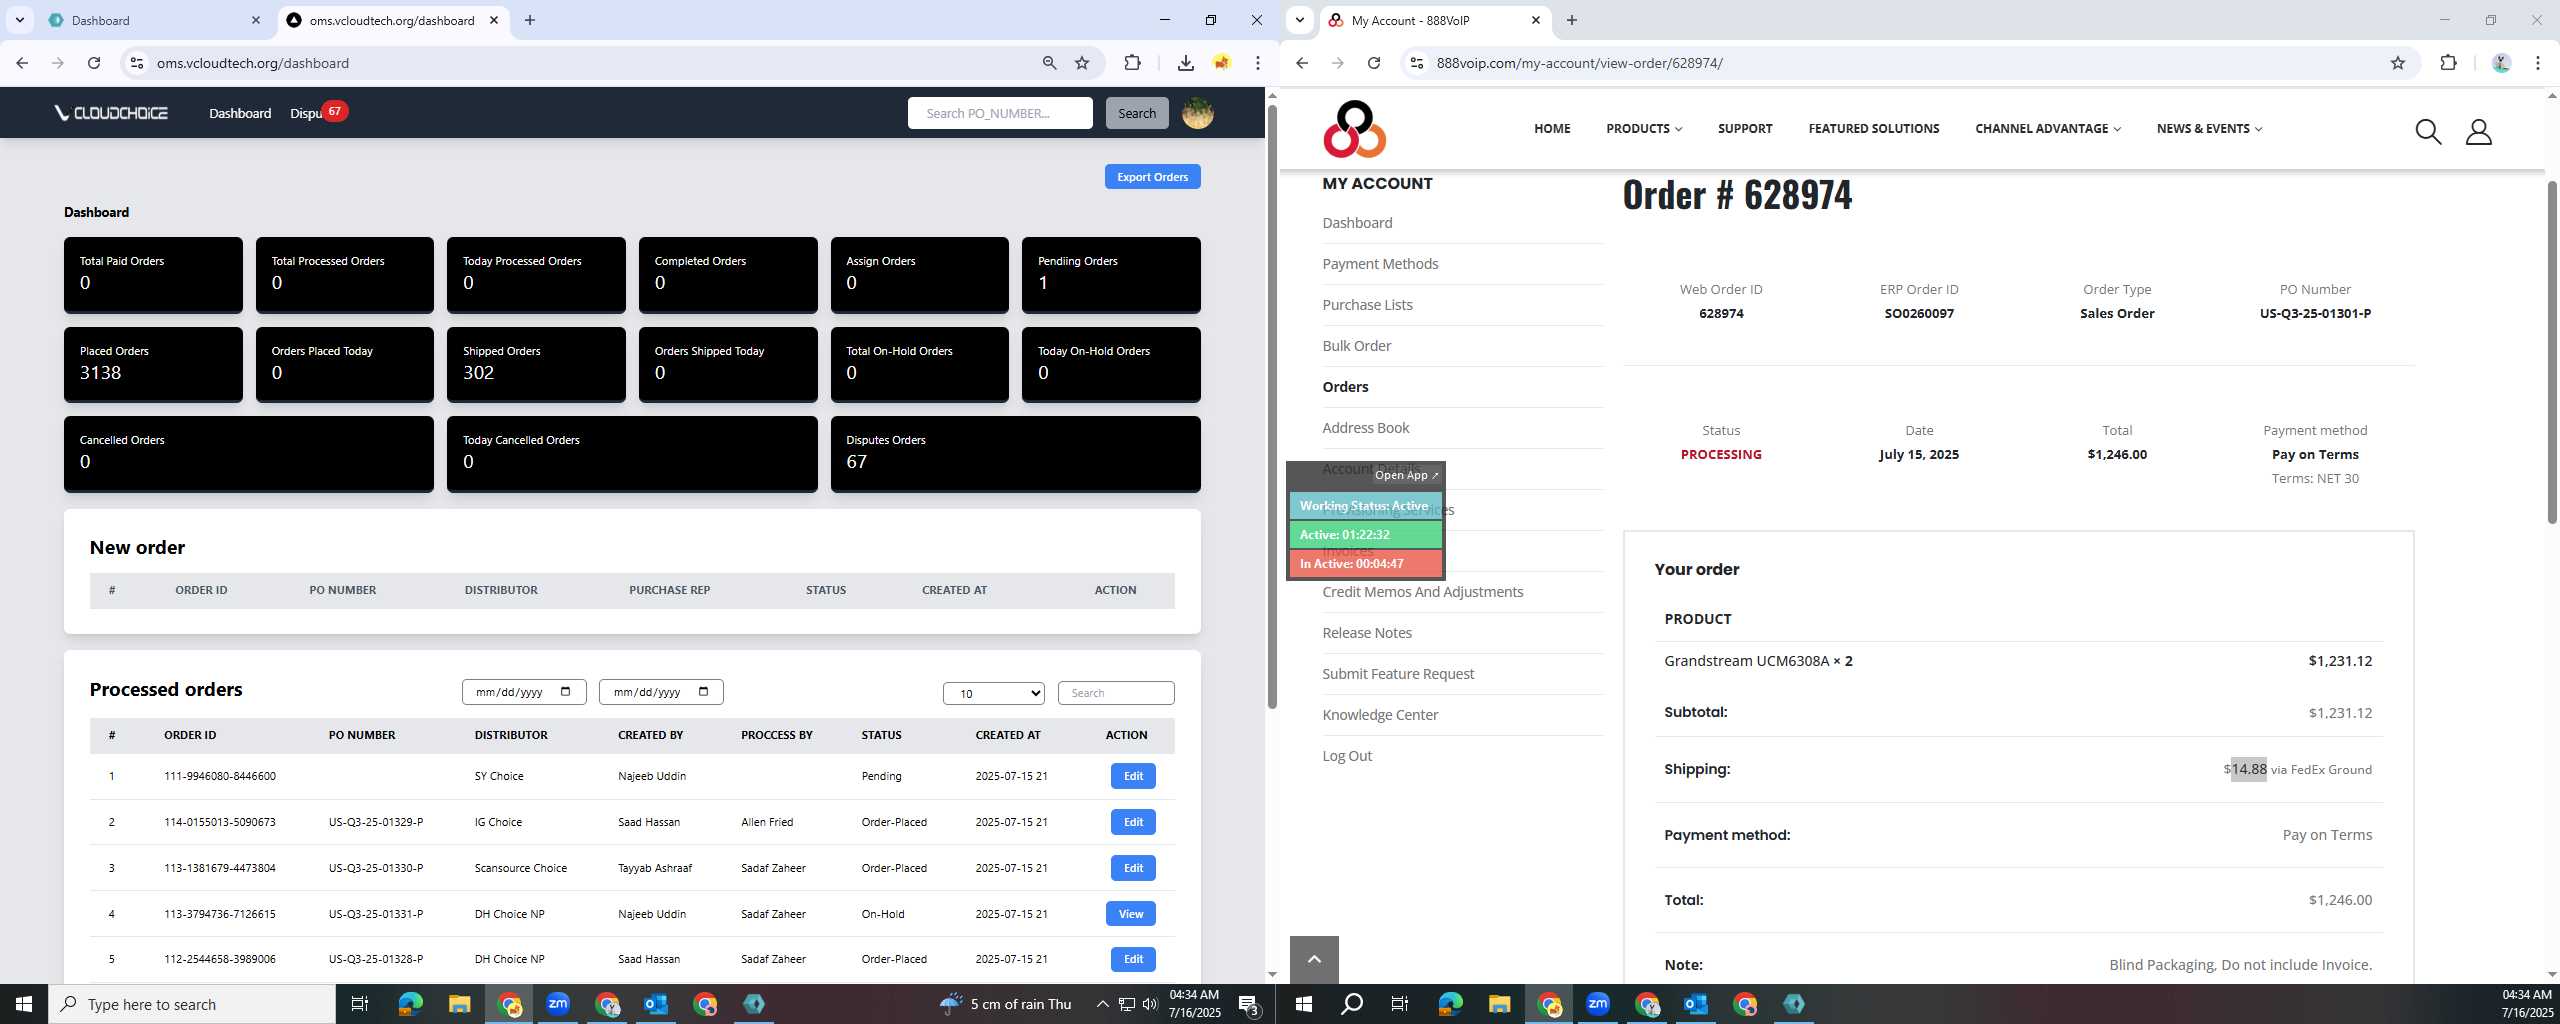Click the scroll-to-top arrow button on 888VoIP
This screenshot has width=2560, height=1024.
tap(1314, 960)
